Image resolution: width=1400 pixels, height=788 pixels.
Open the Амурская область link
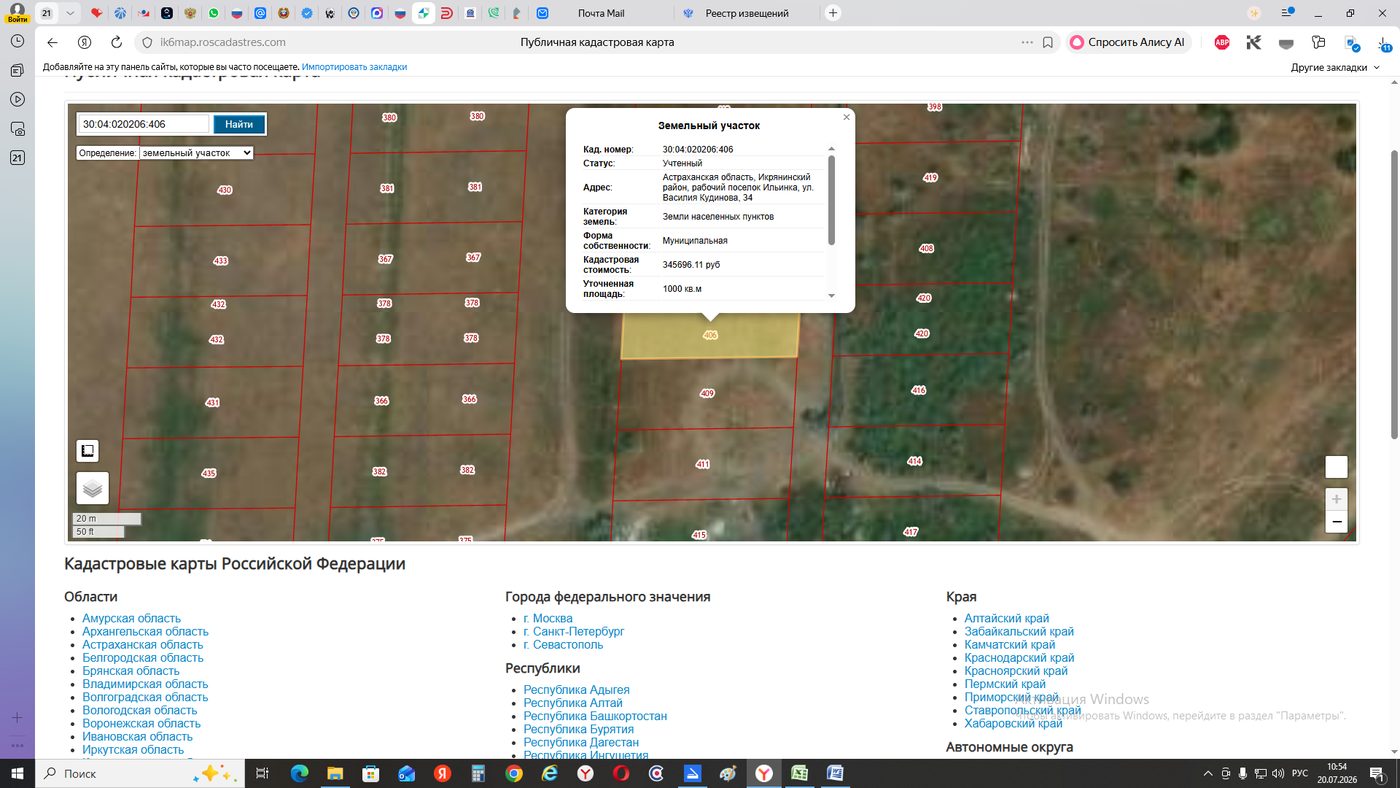pos(131,619)
